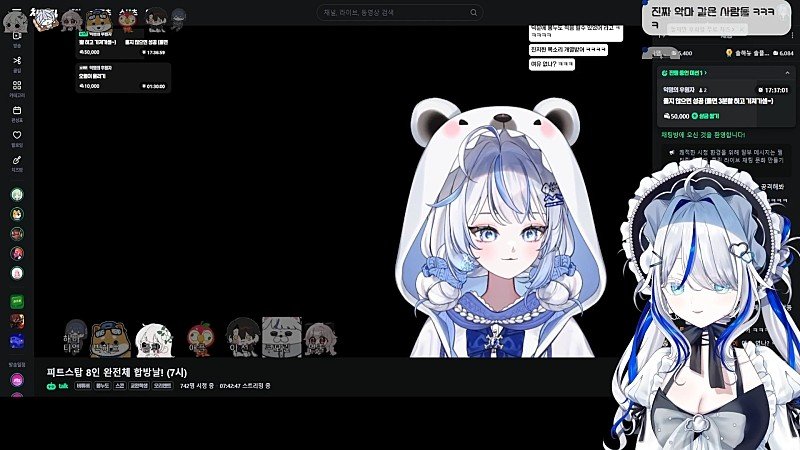Open the studio pencil icon in sidebar
The width and height of the screenshot is (800, 450).
click(17, 162)
